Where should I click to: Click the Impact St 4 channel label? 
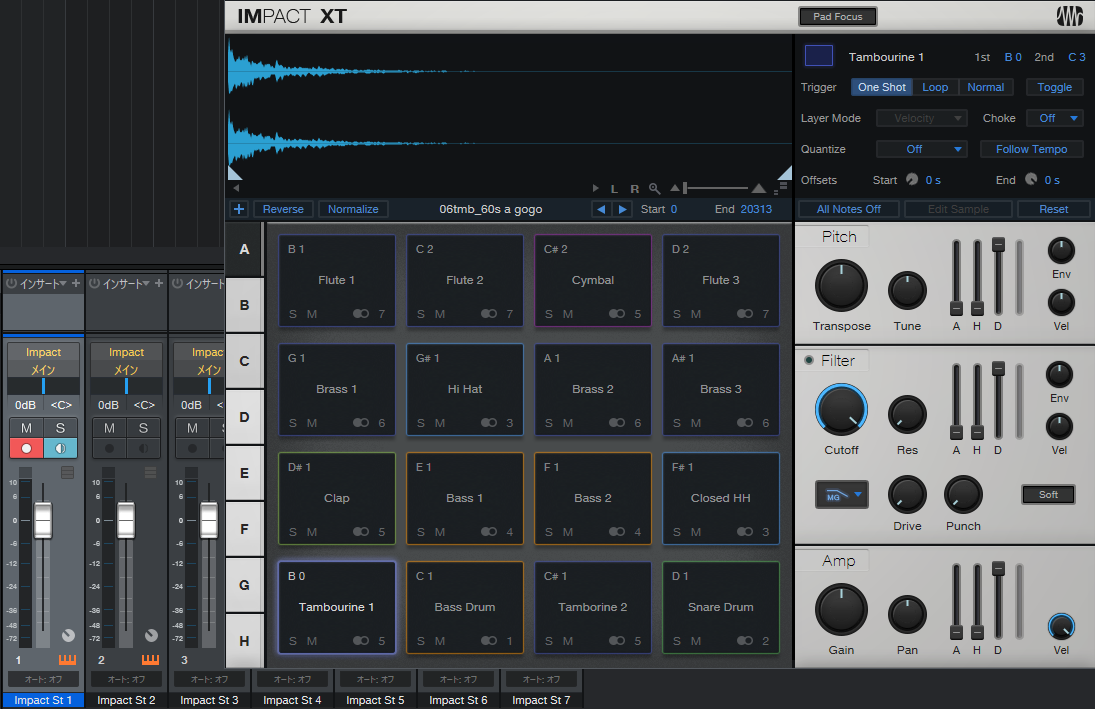point(292,700)
